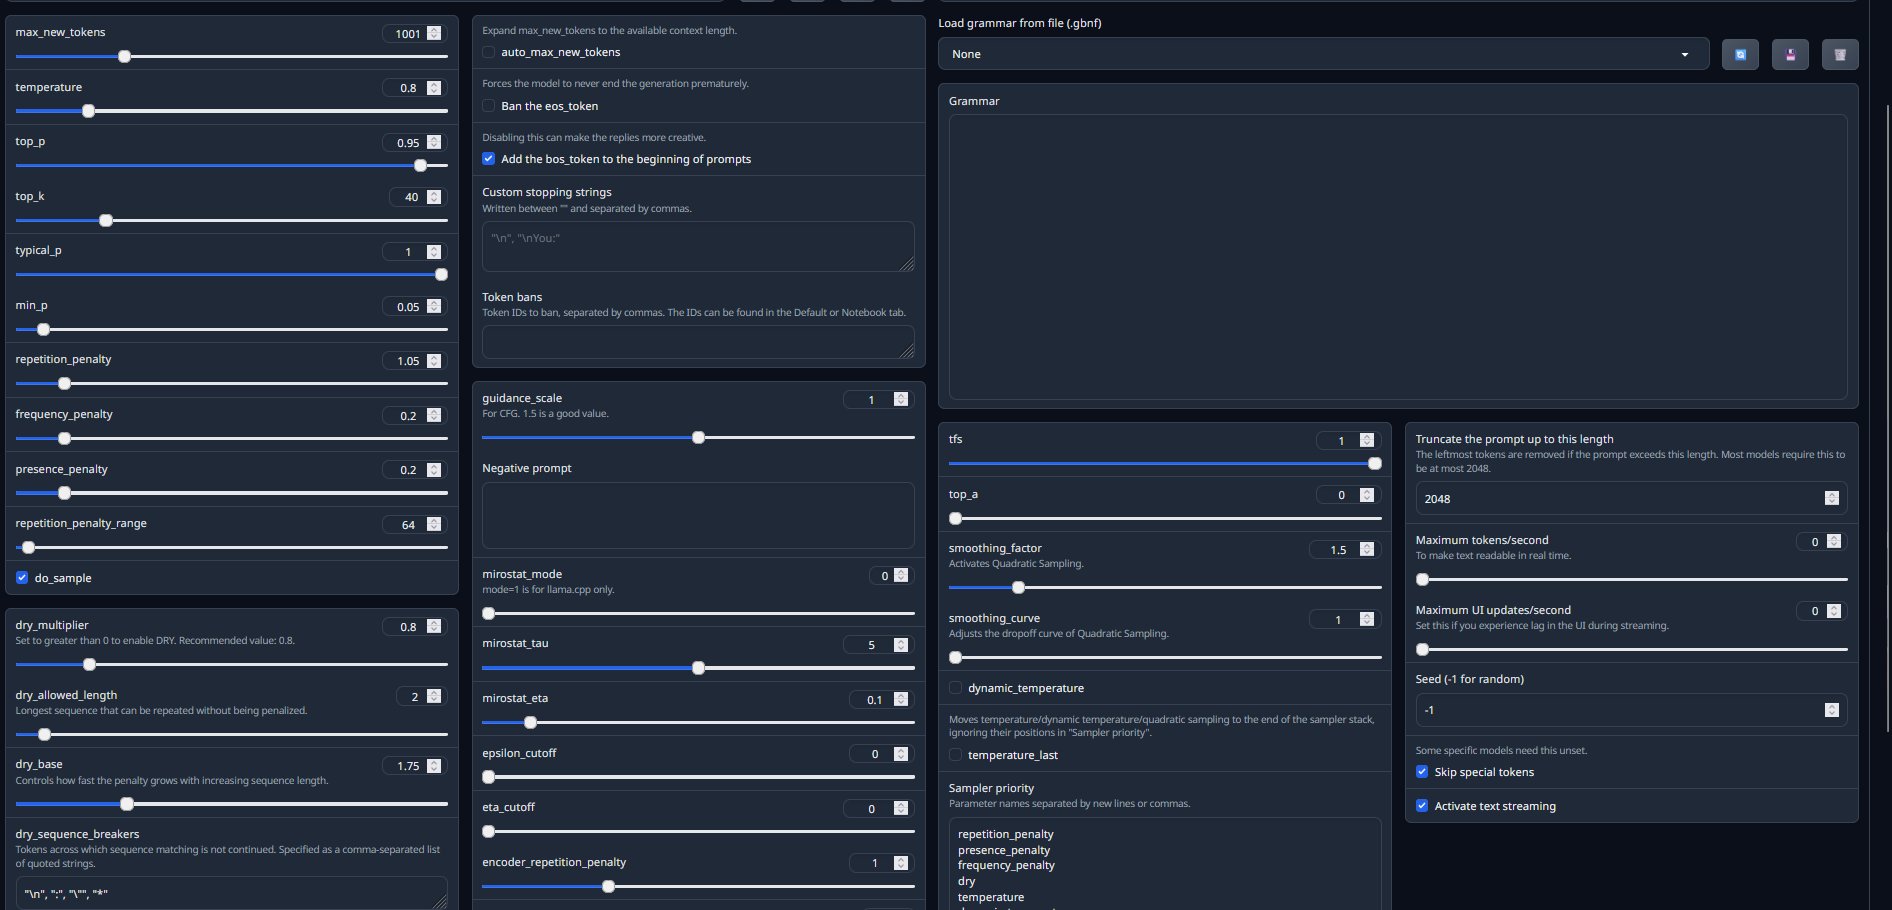Disable Skip special tokens
This screenshot has width=1892, height=910.
pyautogui.click(x=1422, y=772)
